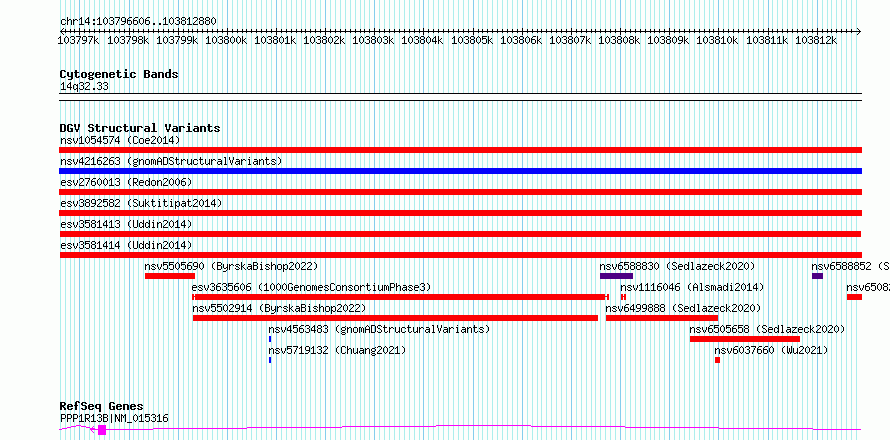
Task: Click the DGV Structural Variants track title
Action: [x=140, y=128]
